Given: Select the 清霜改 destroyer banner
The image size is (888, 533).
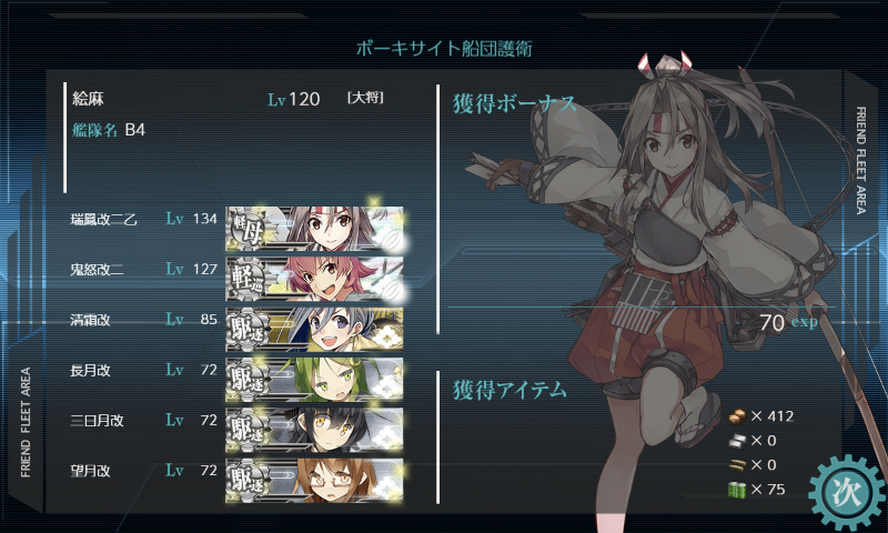Looking at the screenshot, I should (314, 330).
